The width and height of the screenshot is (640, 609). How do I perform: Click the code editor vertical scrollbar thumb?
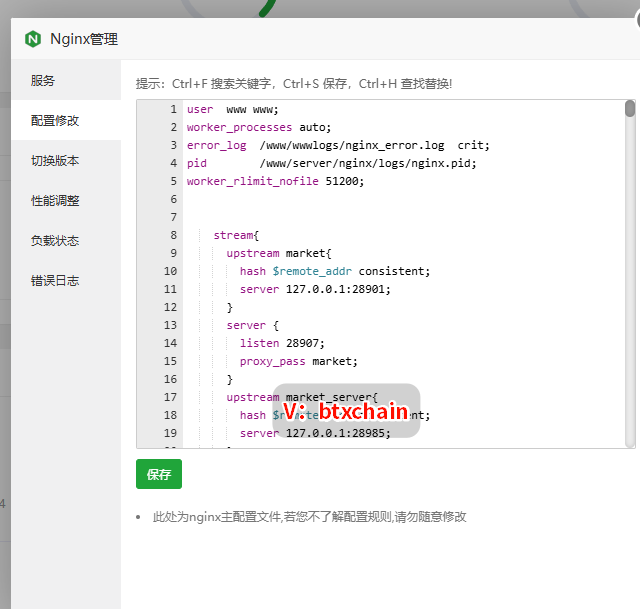[630, 109]
